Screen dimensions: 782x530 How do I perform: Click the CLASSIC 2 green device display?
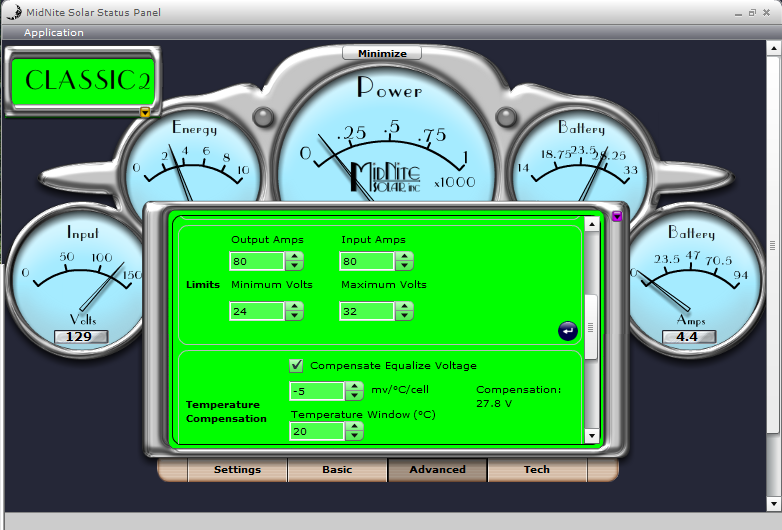[x=83, y=81]
